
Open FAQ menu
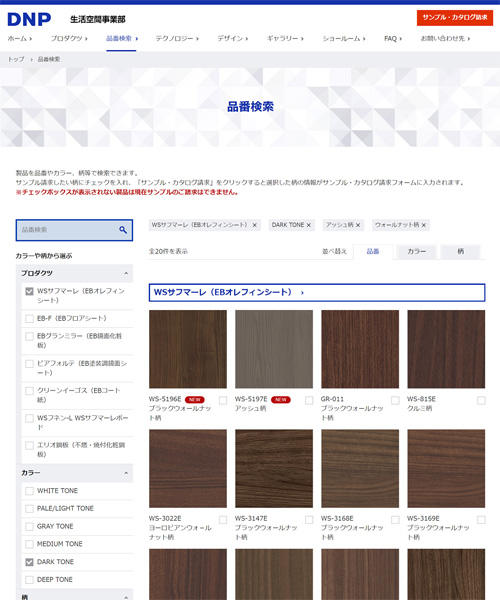393,38
